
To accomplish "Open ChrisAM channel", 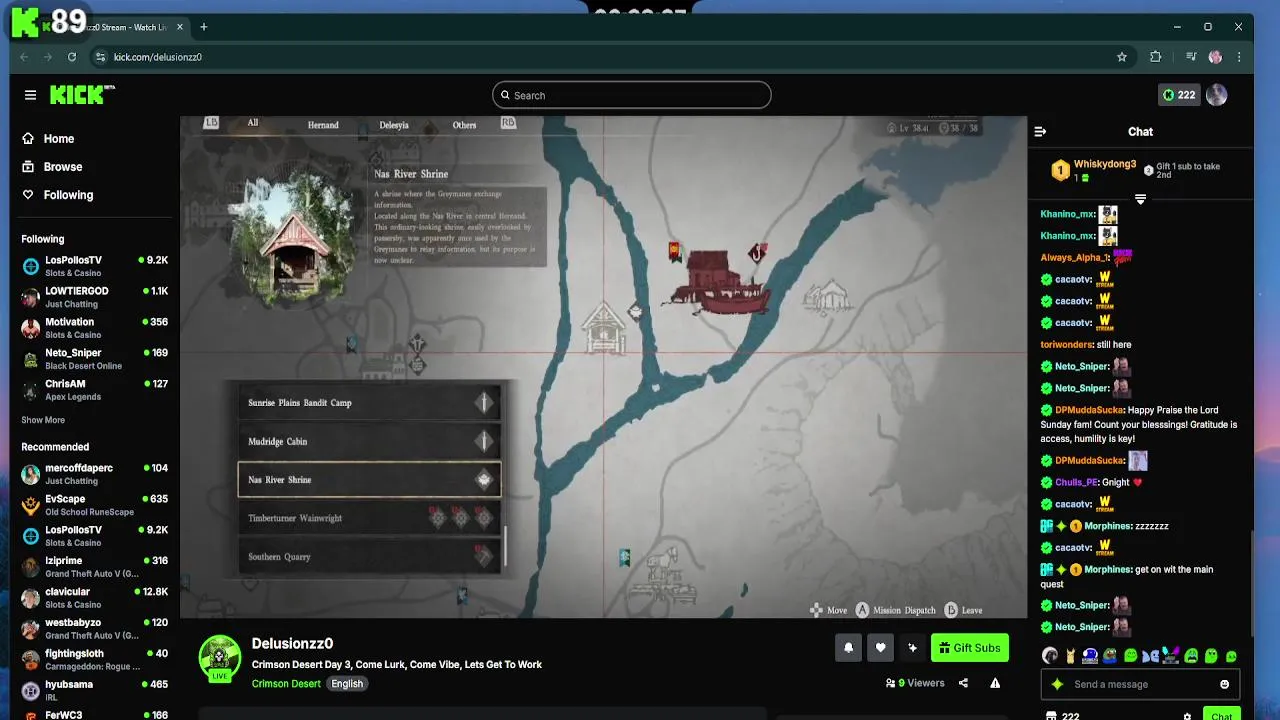I will [x=95, y=390].
